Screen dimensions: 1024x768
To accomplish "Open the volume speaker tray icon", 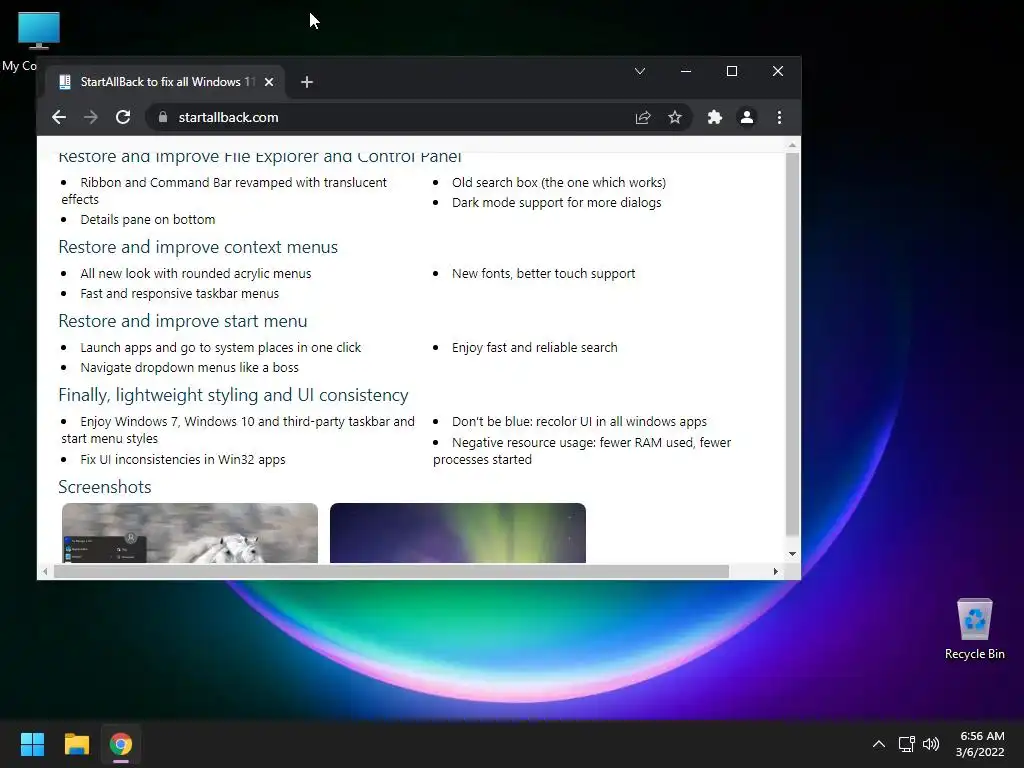I will pyautogui.click(x=931, y=744).
